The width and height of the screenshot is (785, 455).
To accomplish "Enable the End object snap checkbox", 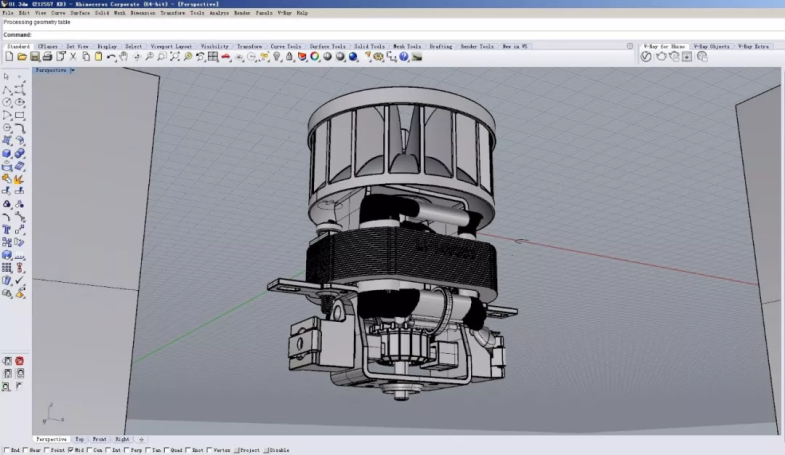I will 5,450.
